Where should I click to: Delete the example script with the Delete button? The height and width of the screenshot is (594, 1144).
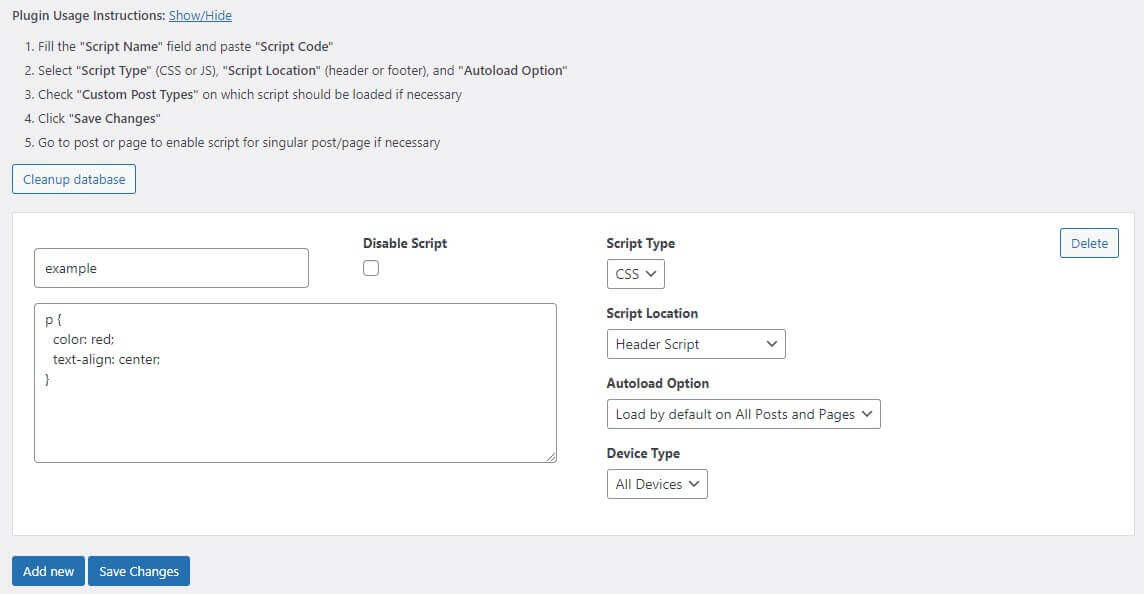click(x=1089, y=243)
